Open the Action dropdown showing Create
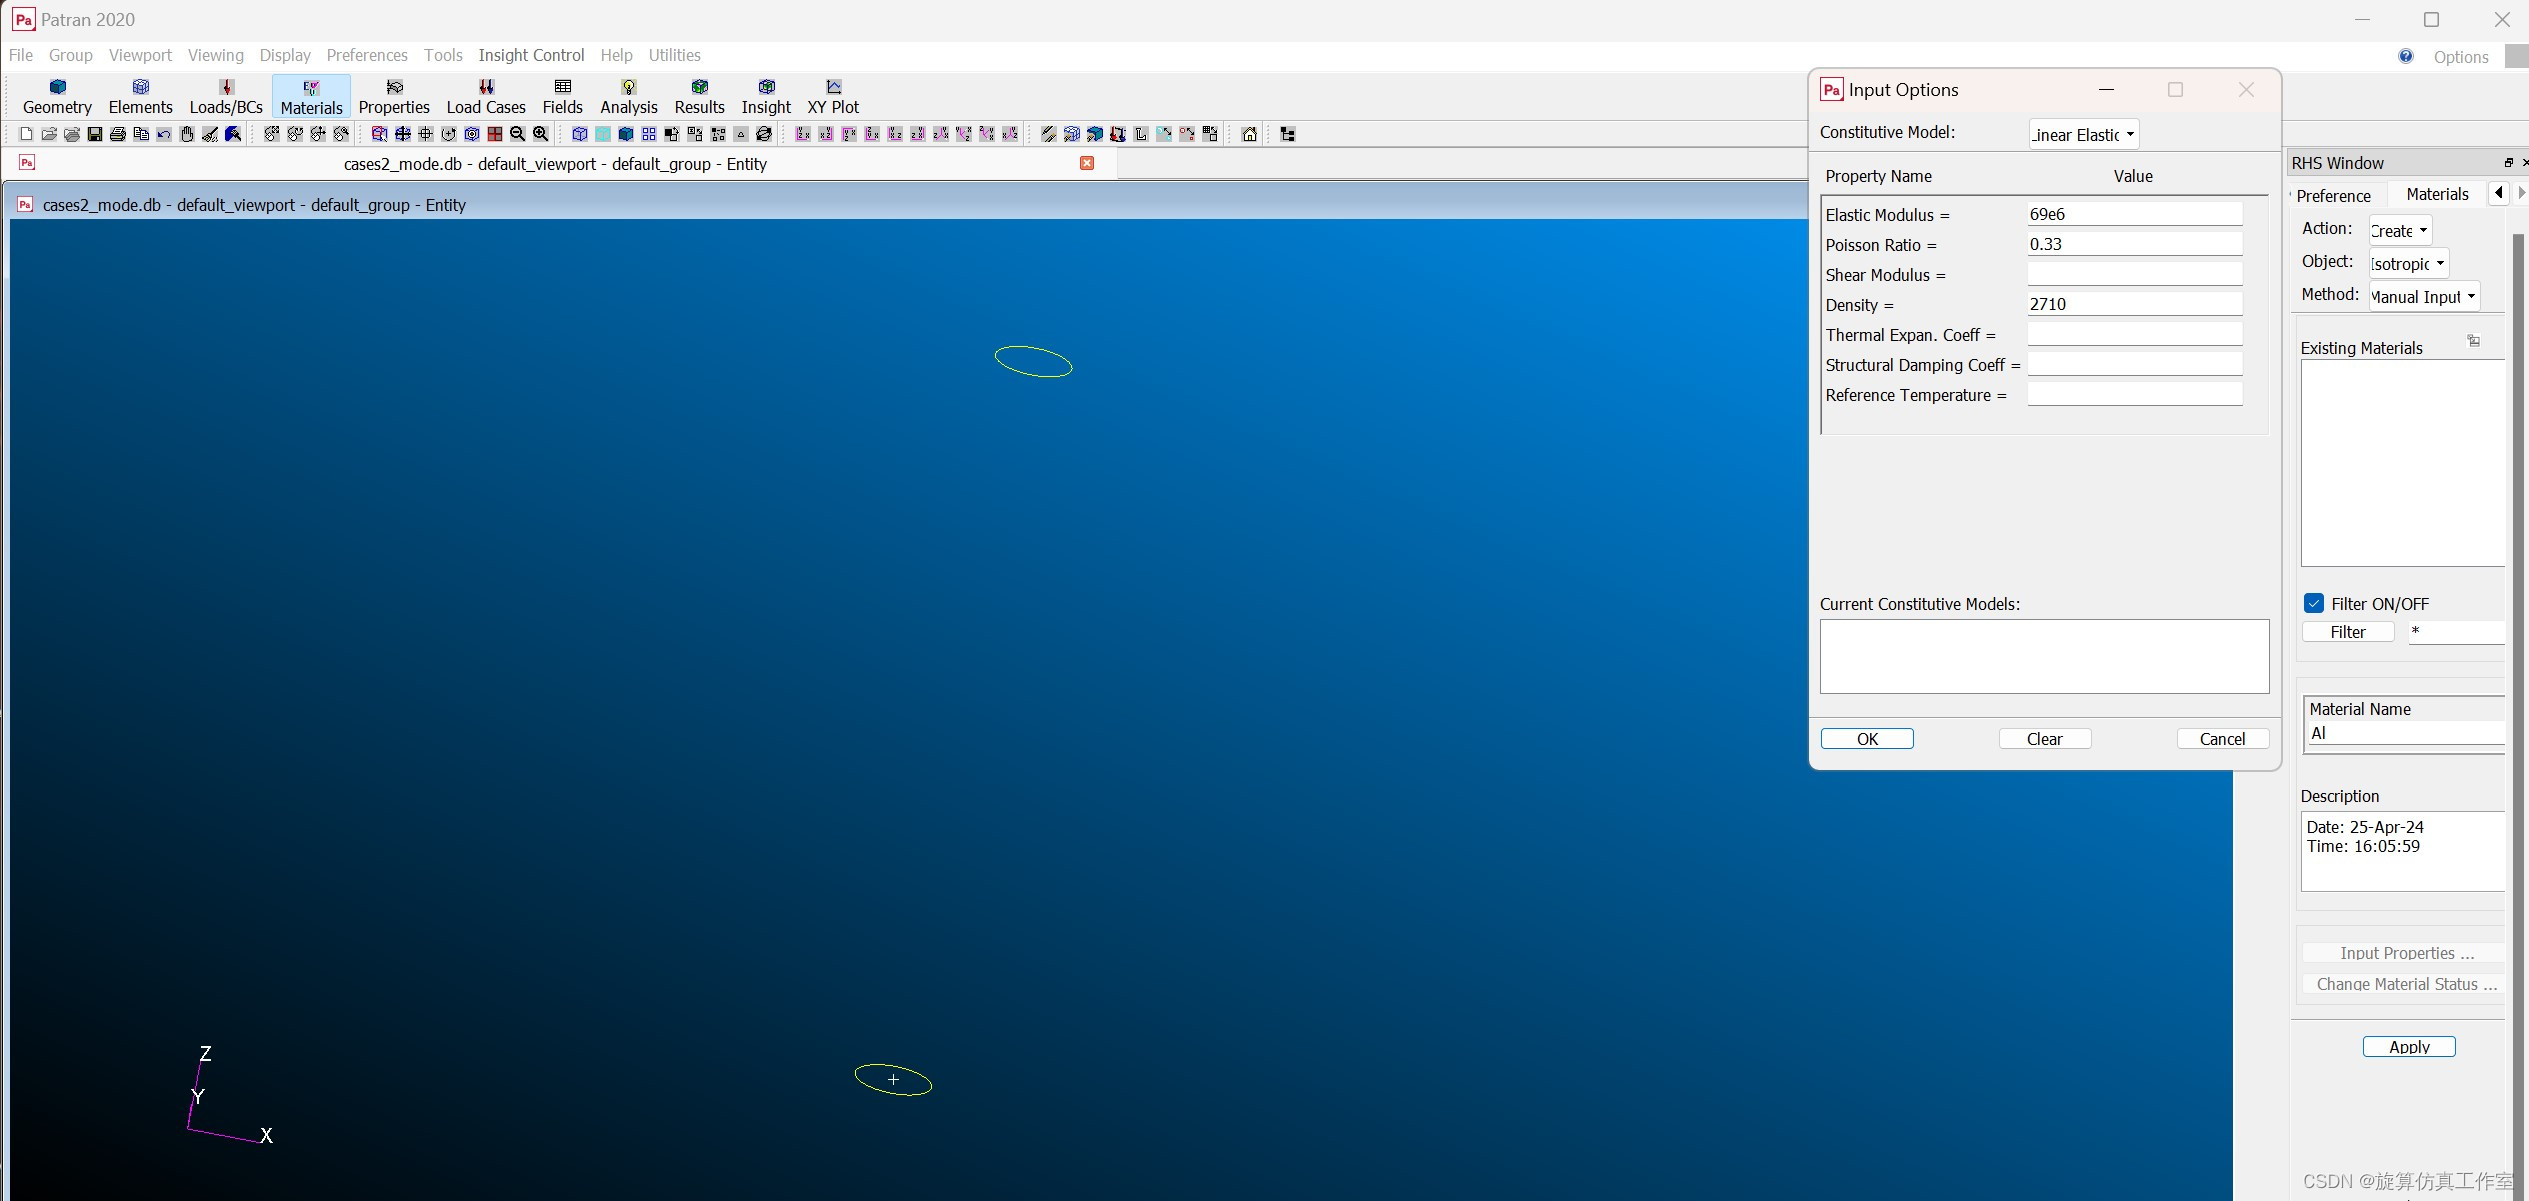The height and width of the screenshot is (1201, 2529). (2399, 230)
